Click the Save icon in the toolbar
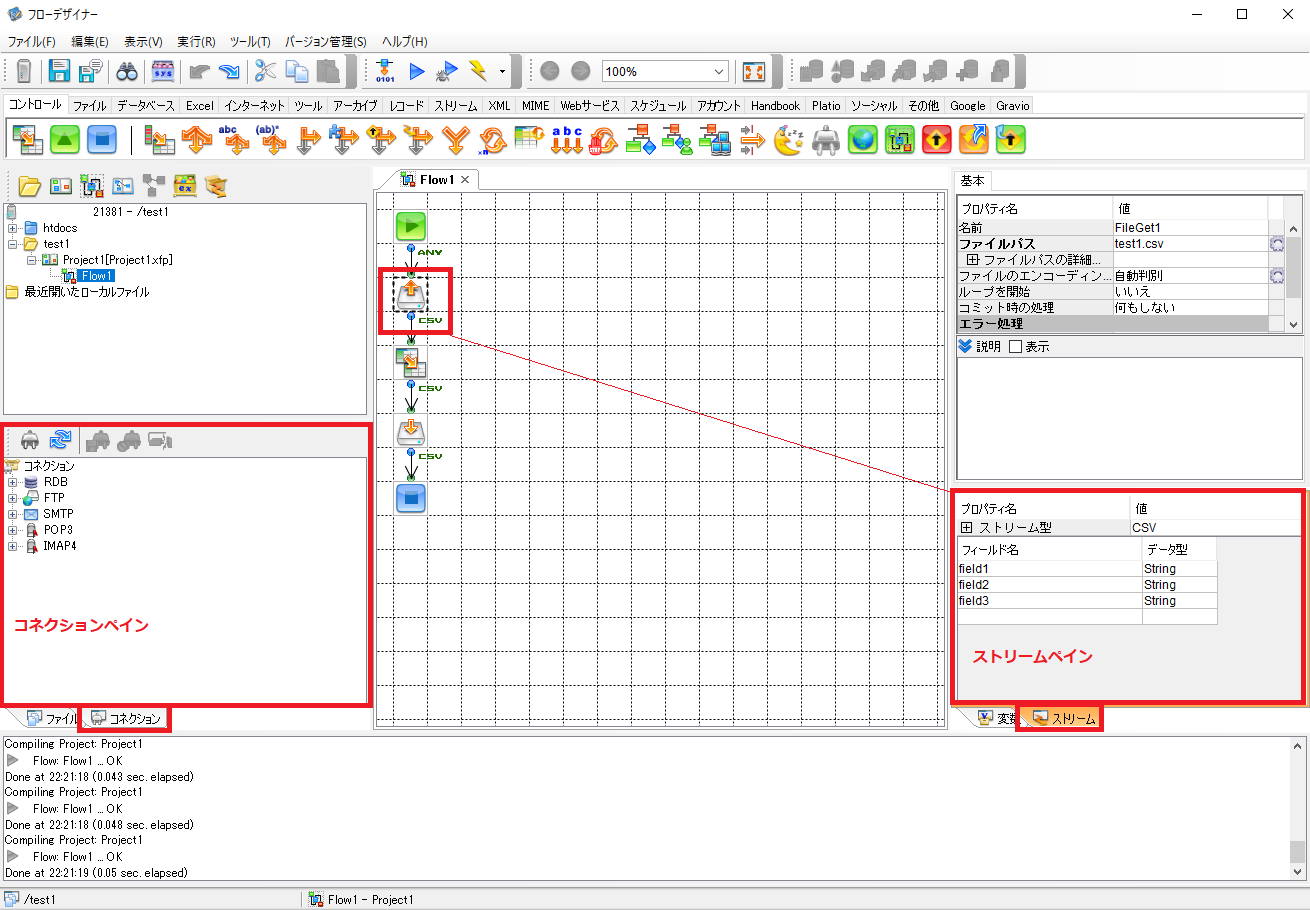The height and width of the screenshot is (910, 1310). 60,71
